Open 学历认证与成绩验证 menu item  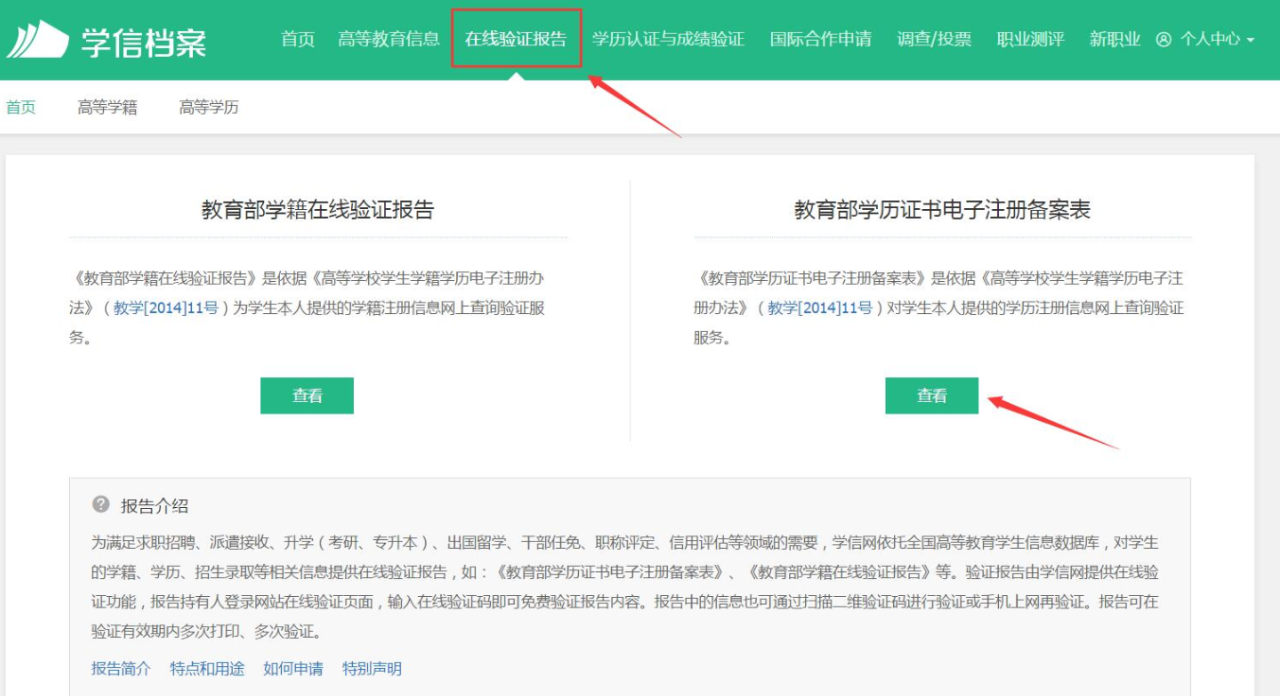pos(668,39)
